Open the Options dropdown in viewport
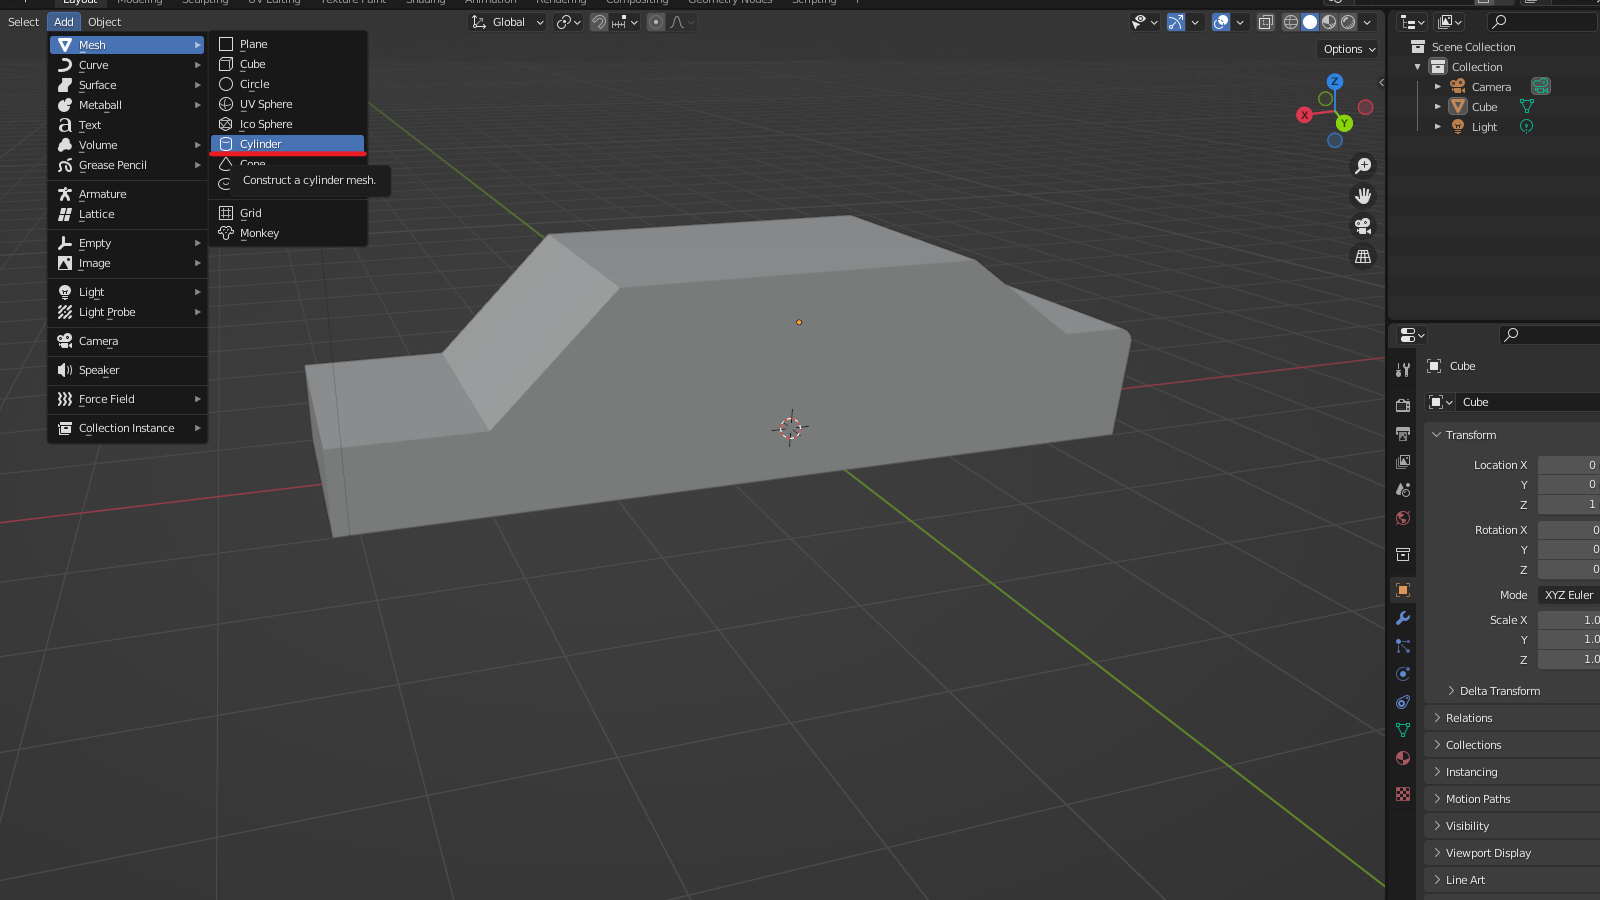The width and height of the screenshot is (1600, 900). click(x=1349, y=49)
